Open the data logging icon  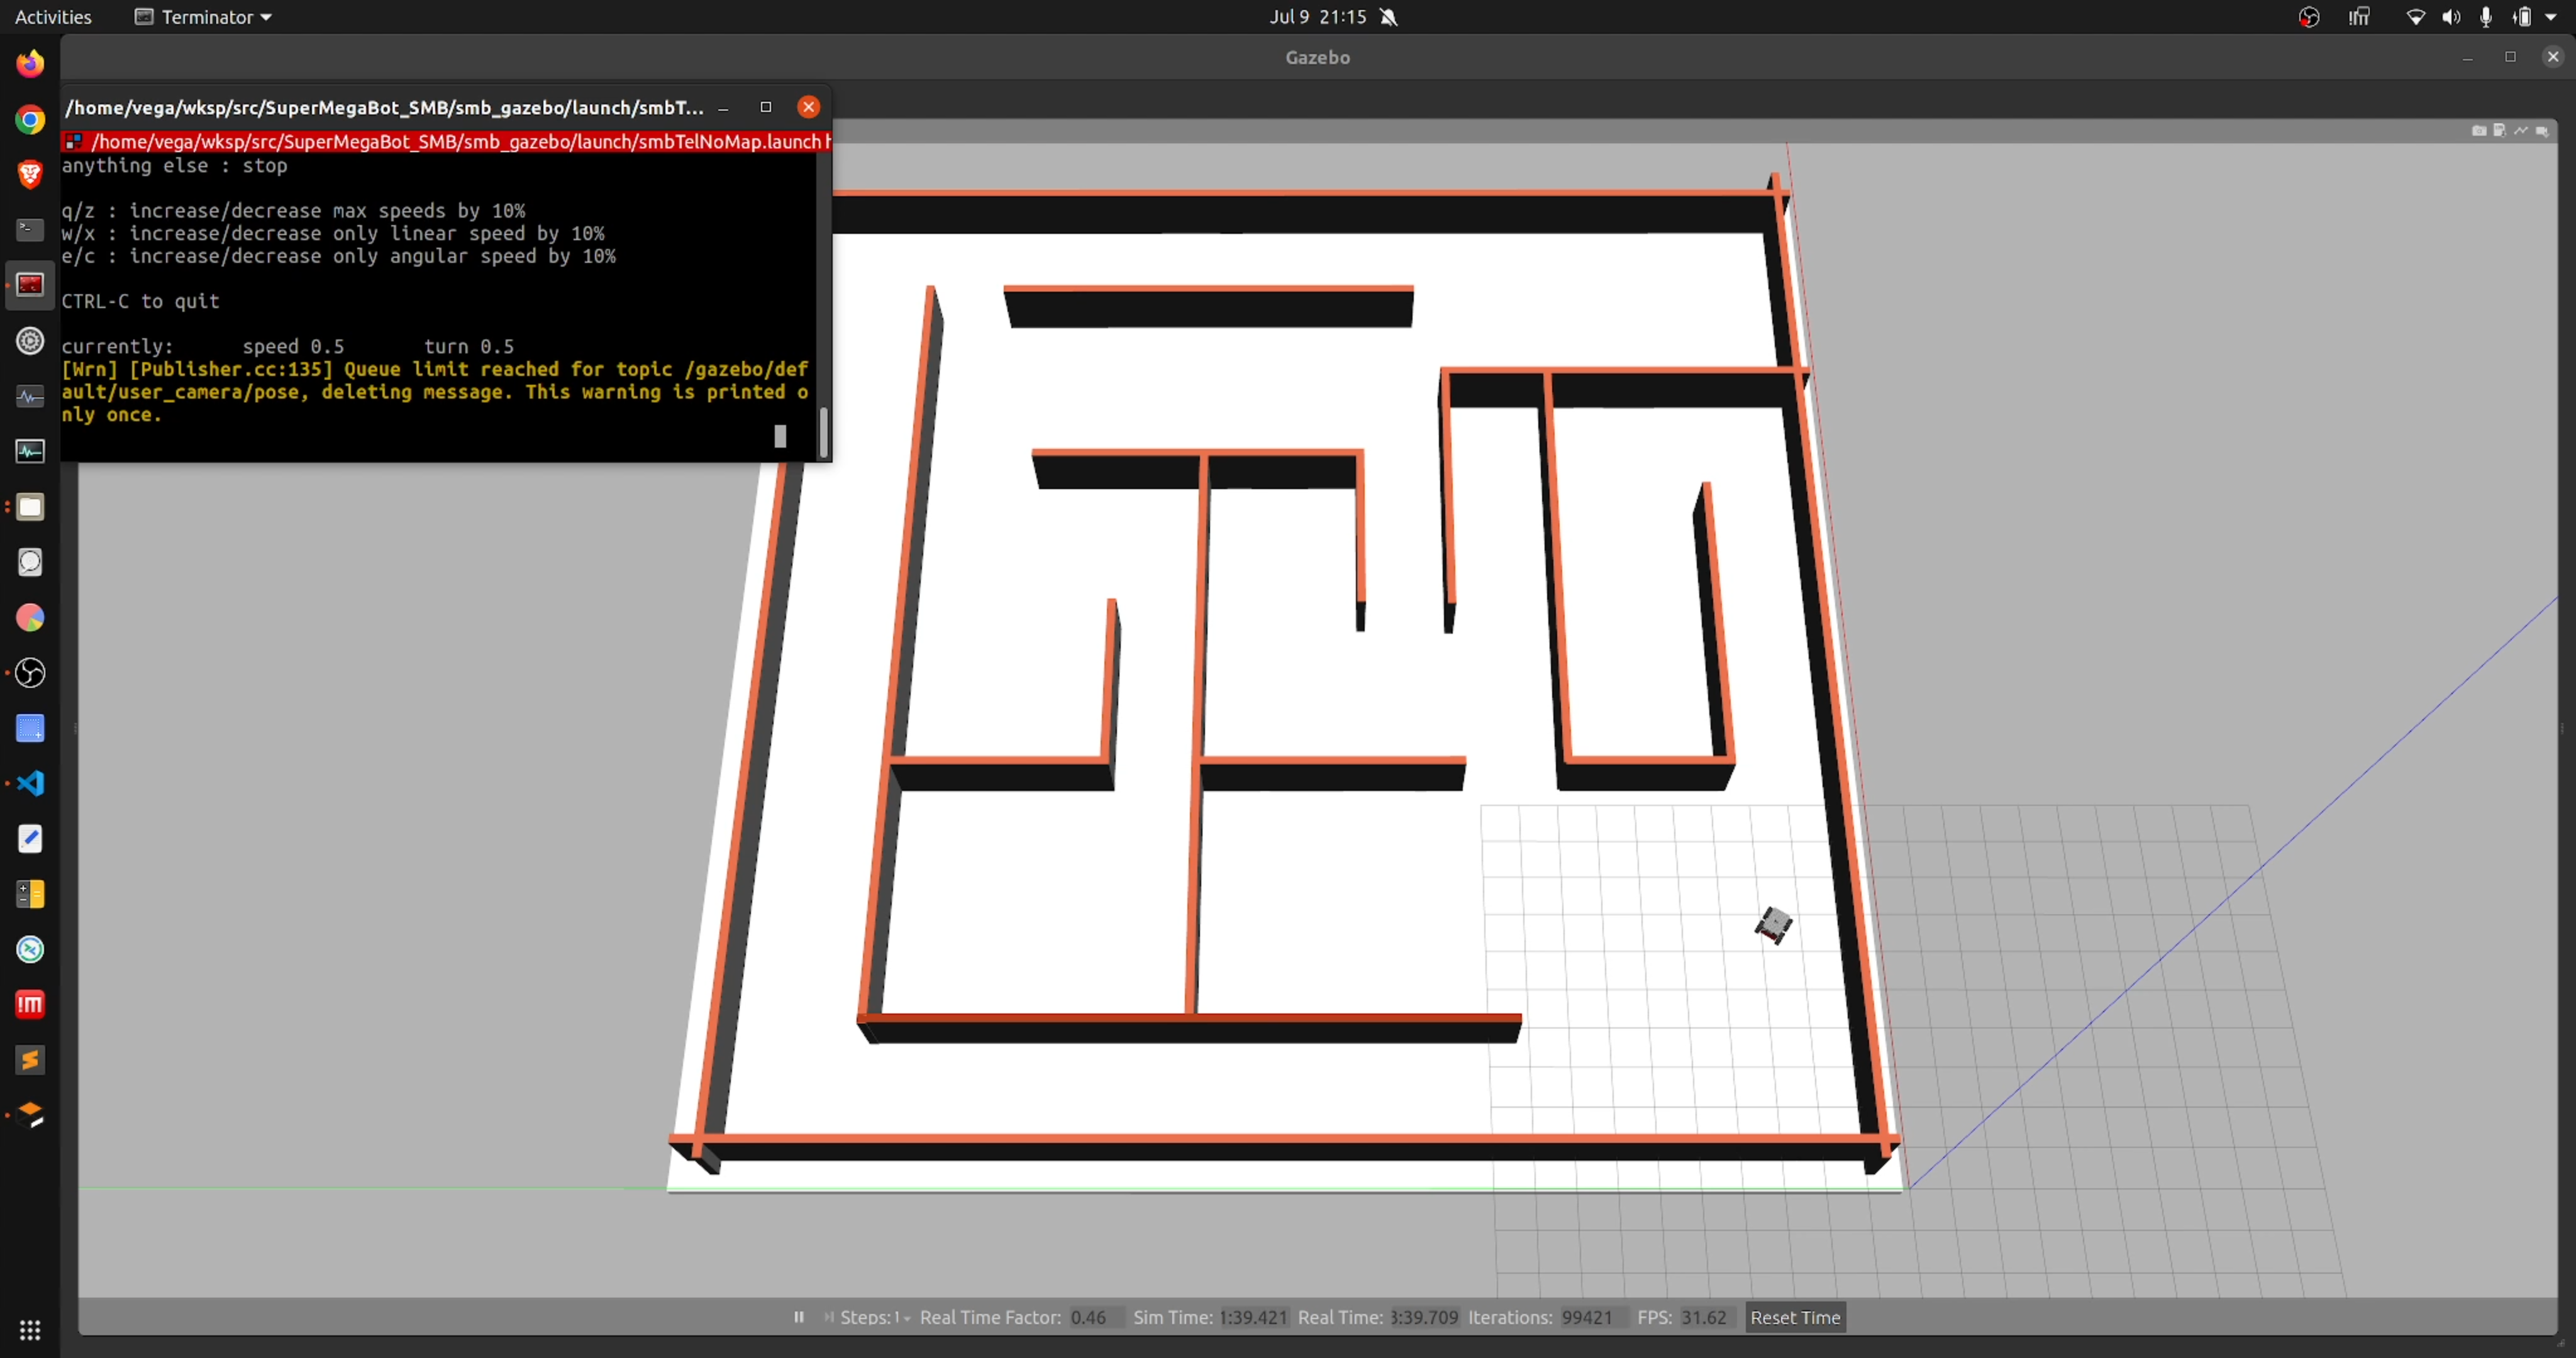(x=2499, y=131)
